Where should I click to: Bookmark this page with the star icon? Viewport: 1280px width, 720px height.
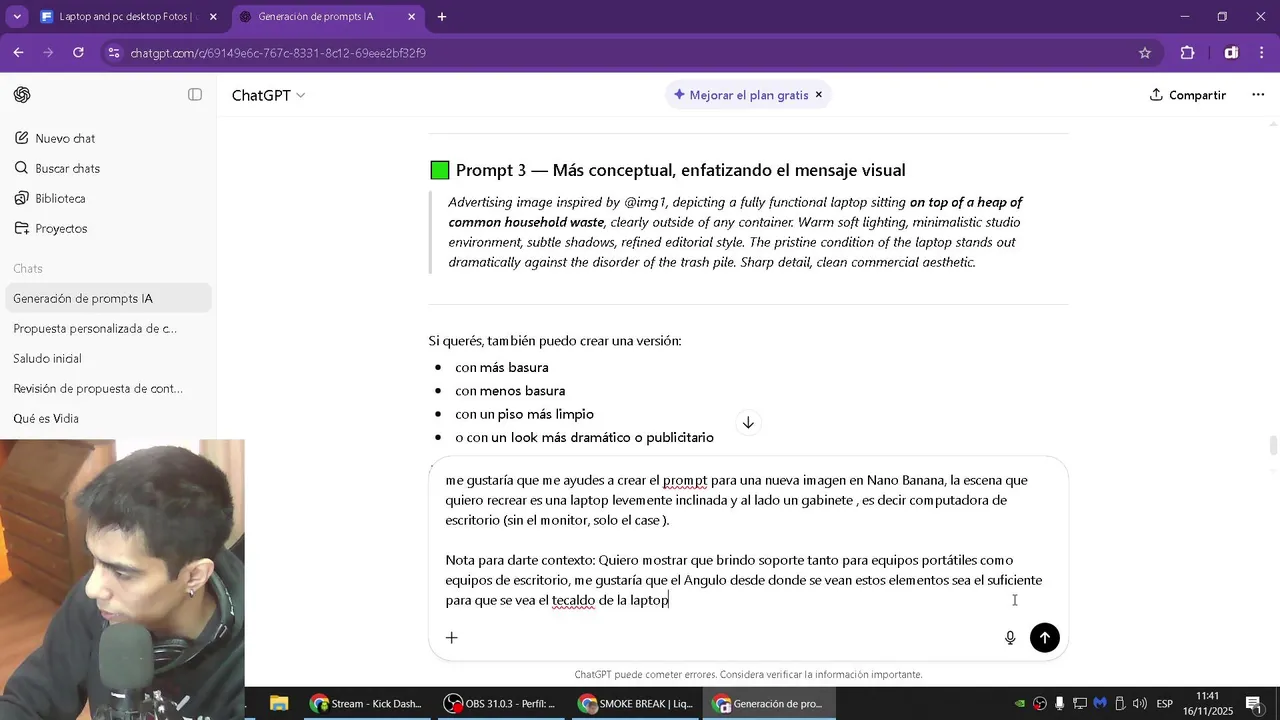pyautogui.click(x=1145, y=53)
